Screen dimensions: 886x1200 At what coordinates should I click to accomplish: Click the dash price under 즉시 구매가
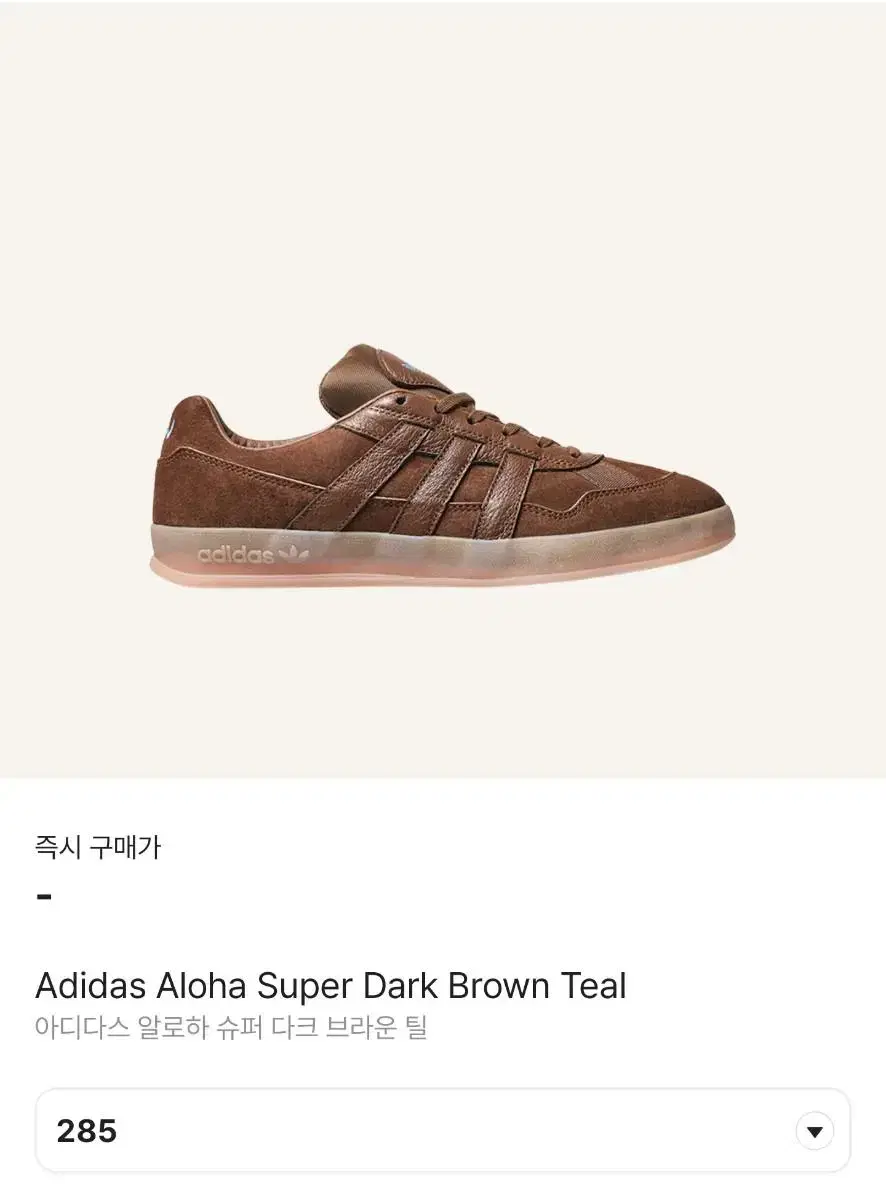pyautogui.click(x=44, y=896)
